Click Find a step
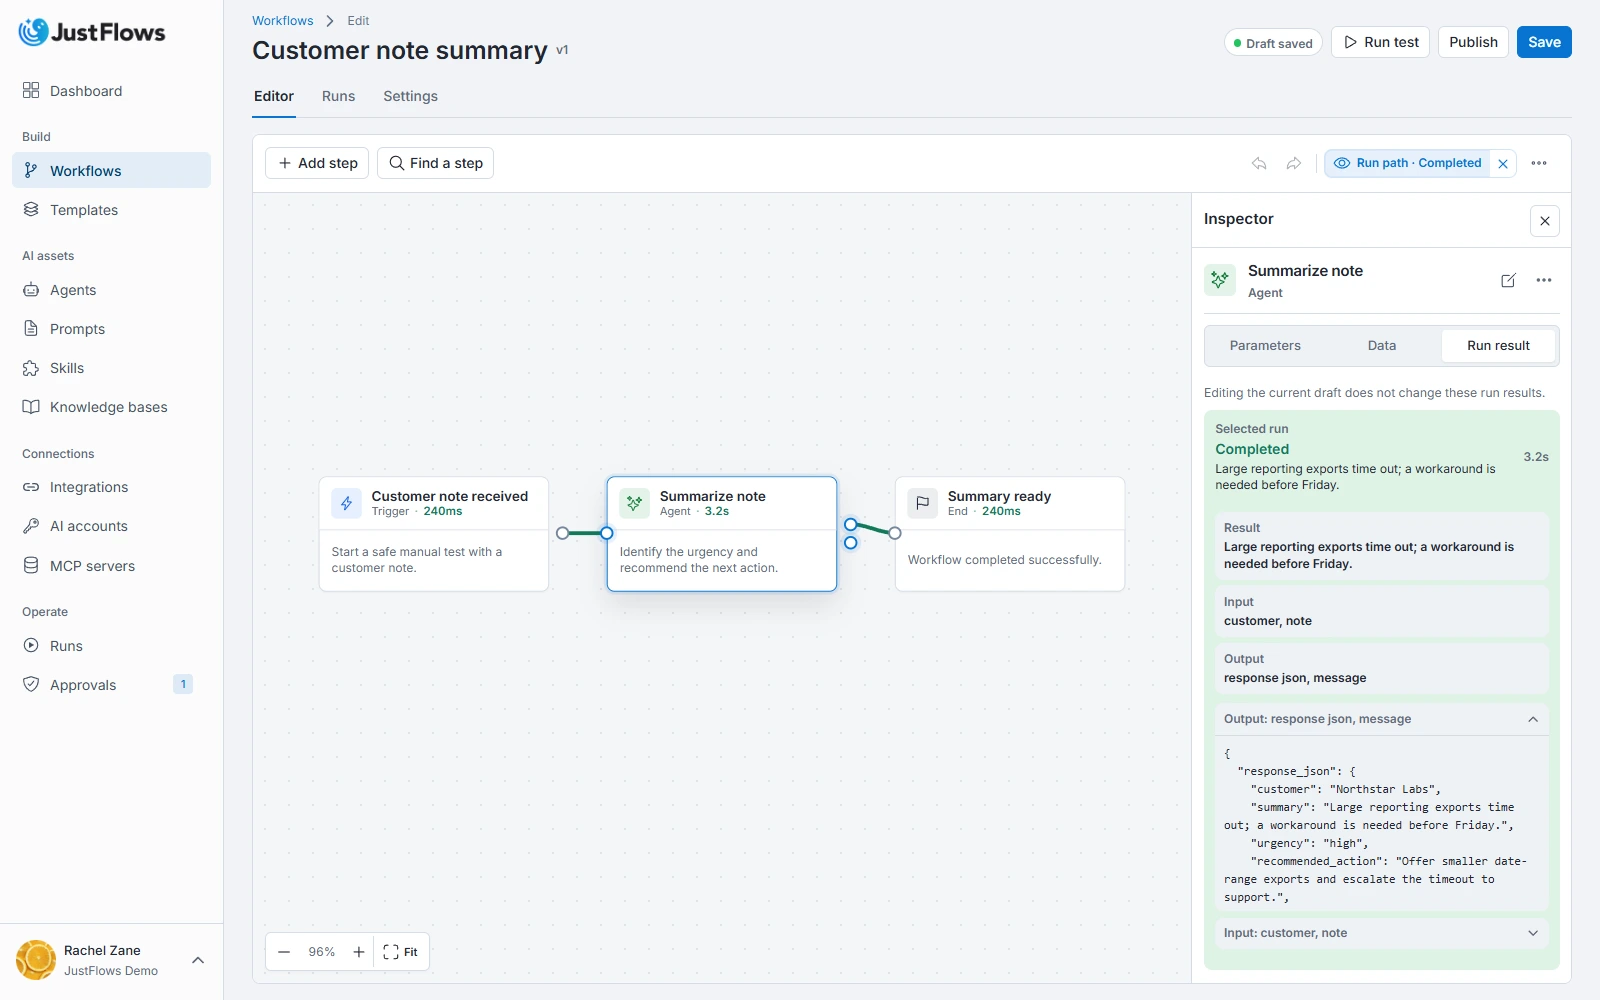Viewport: 1600px width, 1000px height. (435, 163)
